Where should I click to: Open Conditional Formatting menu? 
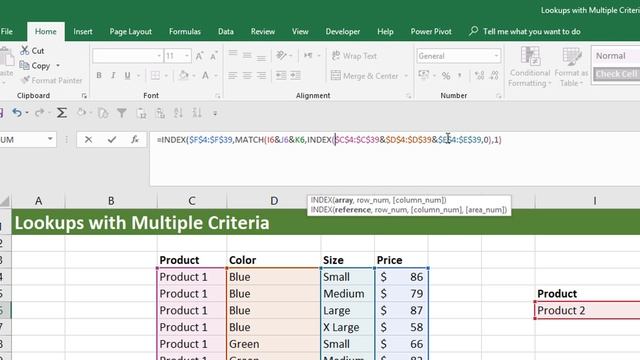tap(530, 67)
